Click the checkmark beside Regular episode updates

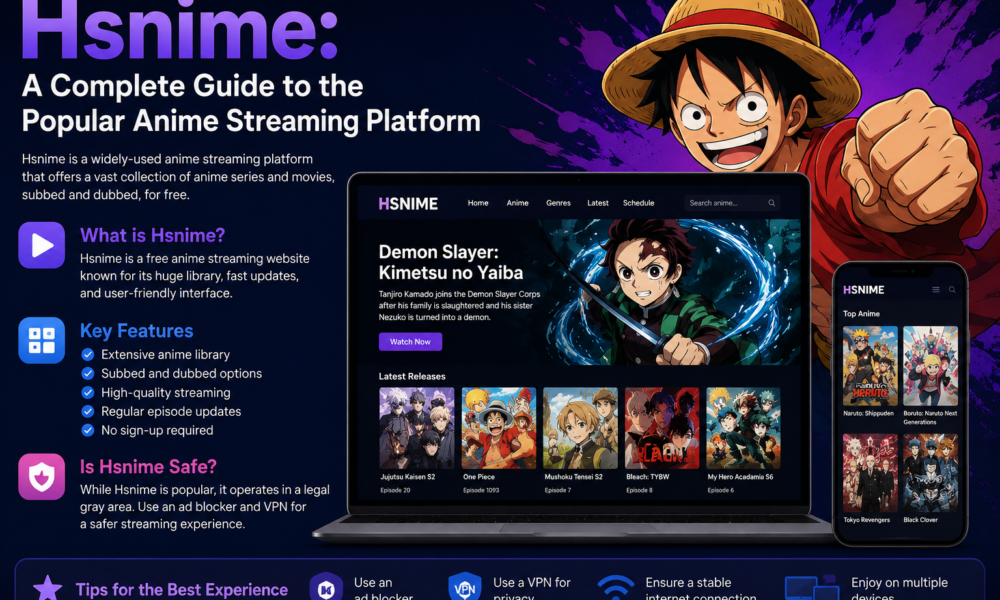point(88,411)
